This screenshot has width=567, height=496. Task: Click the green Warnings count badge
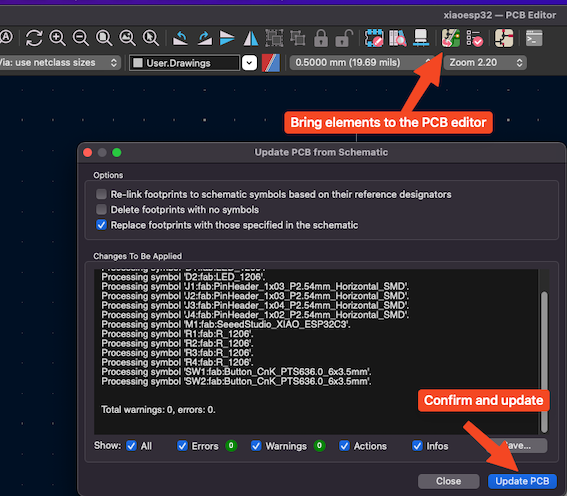[319, 446]
